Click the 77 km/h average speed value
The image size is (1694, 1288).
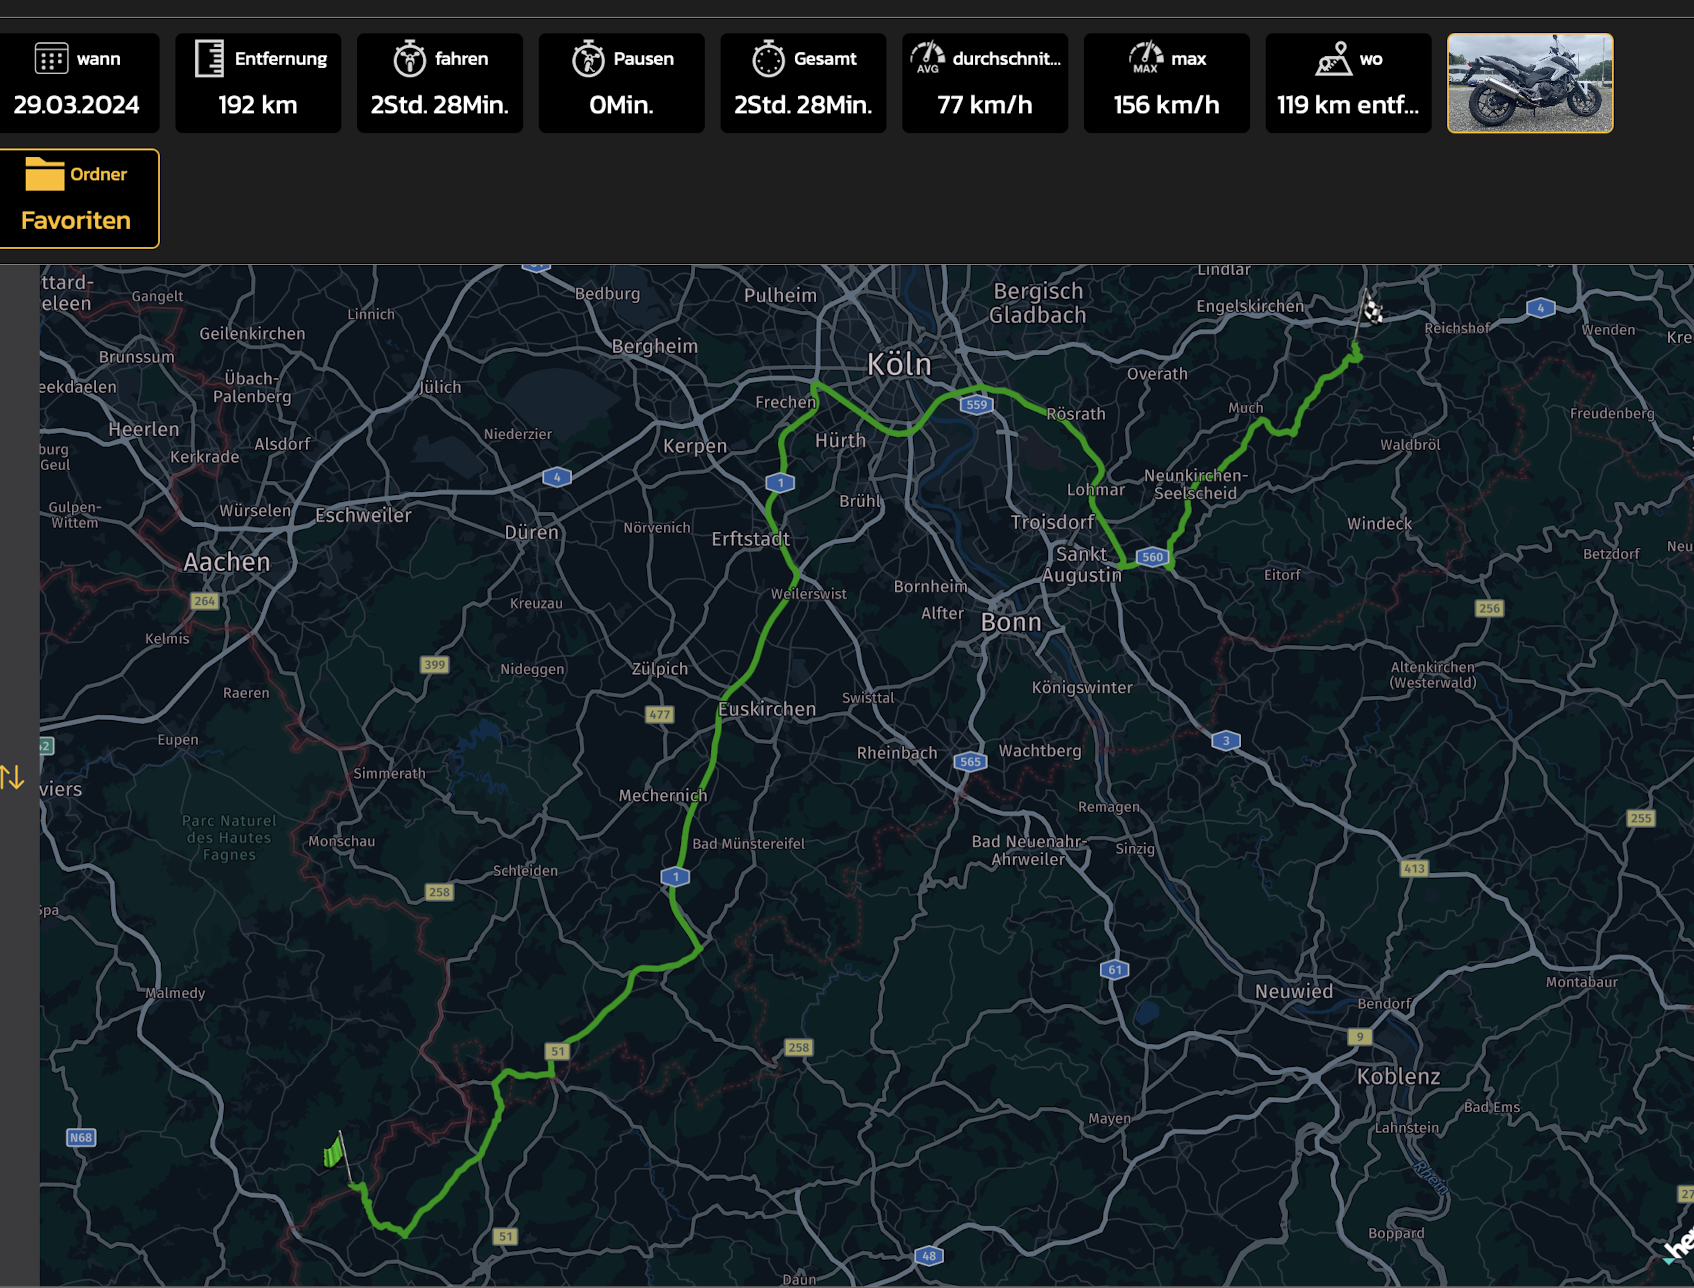(x=984, y=105)
